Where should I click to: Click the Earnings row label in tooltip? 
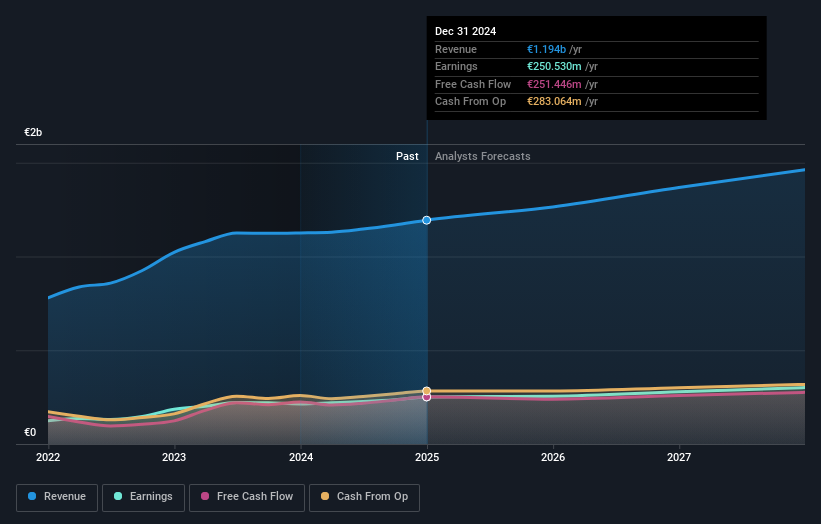pyautogui.click(x=456, y=66)
